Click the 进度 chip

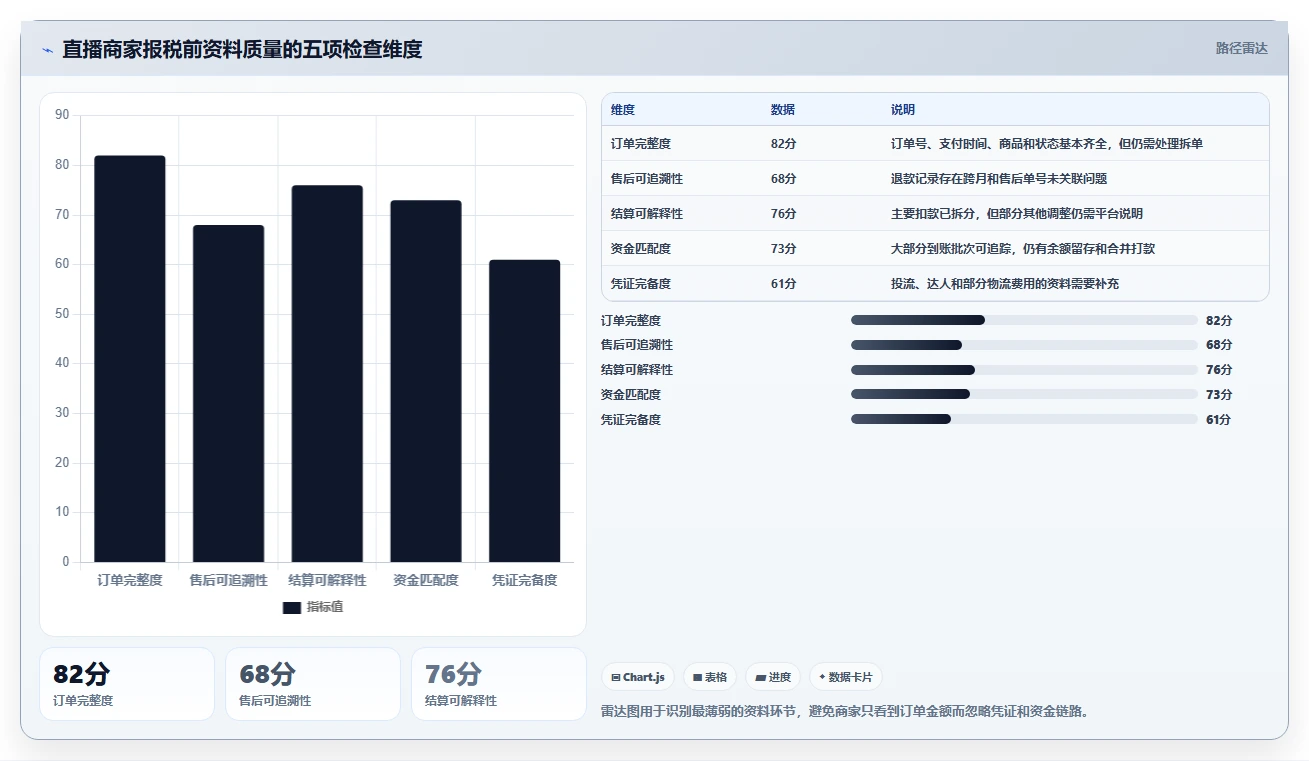[773, 677]
